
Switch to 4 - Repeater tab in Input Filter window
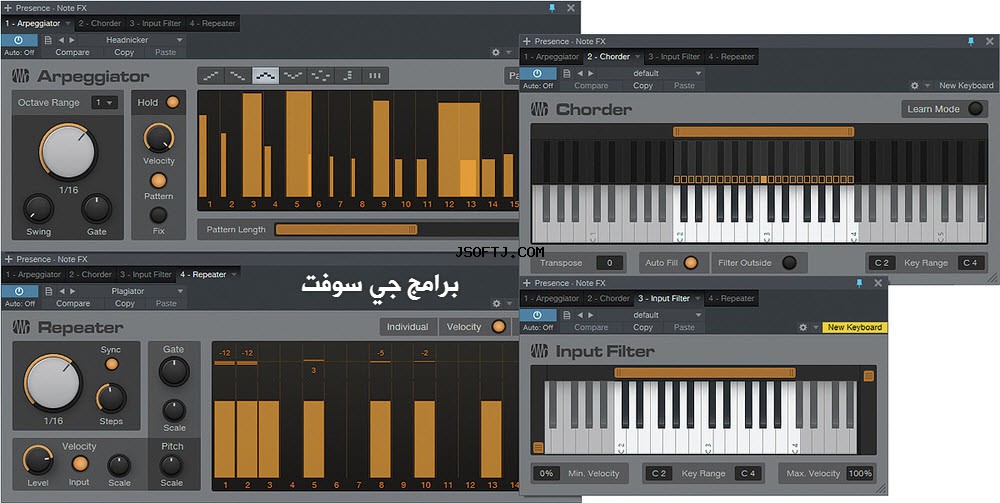point(731,298)
